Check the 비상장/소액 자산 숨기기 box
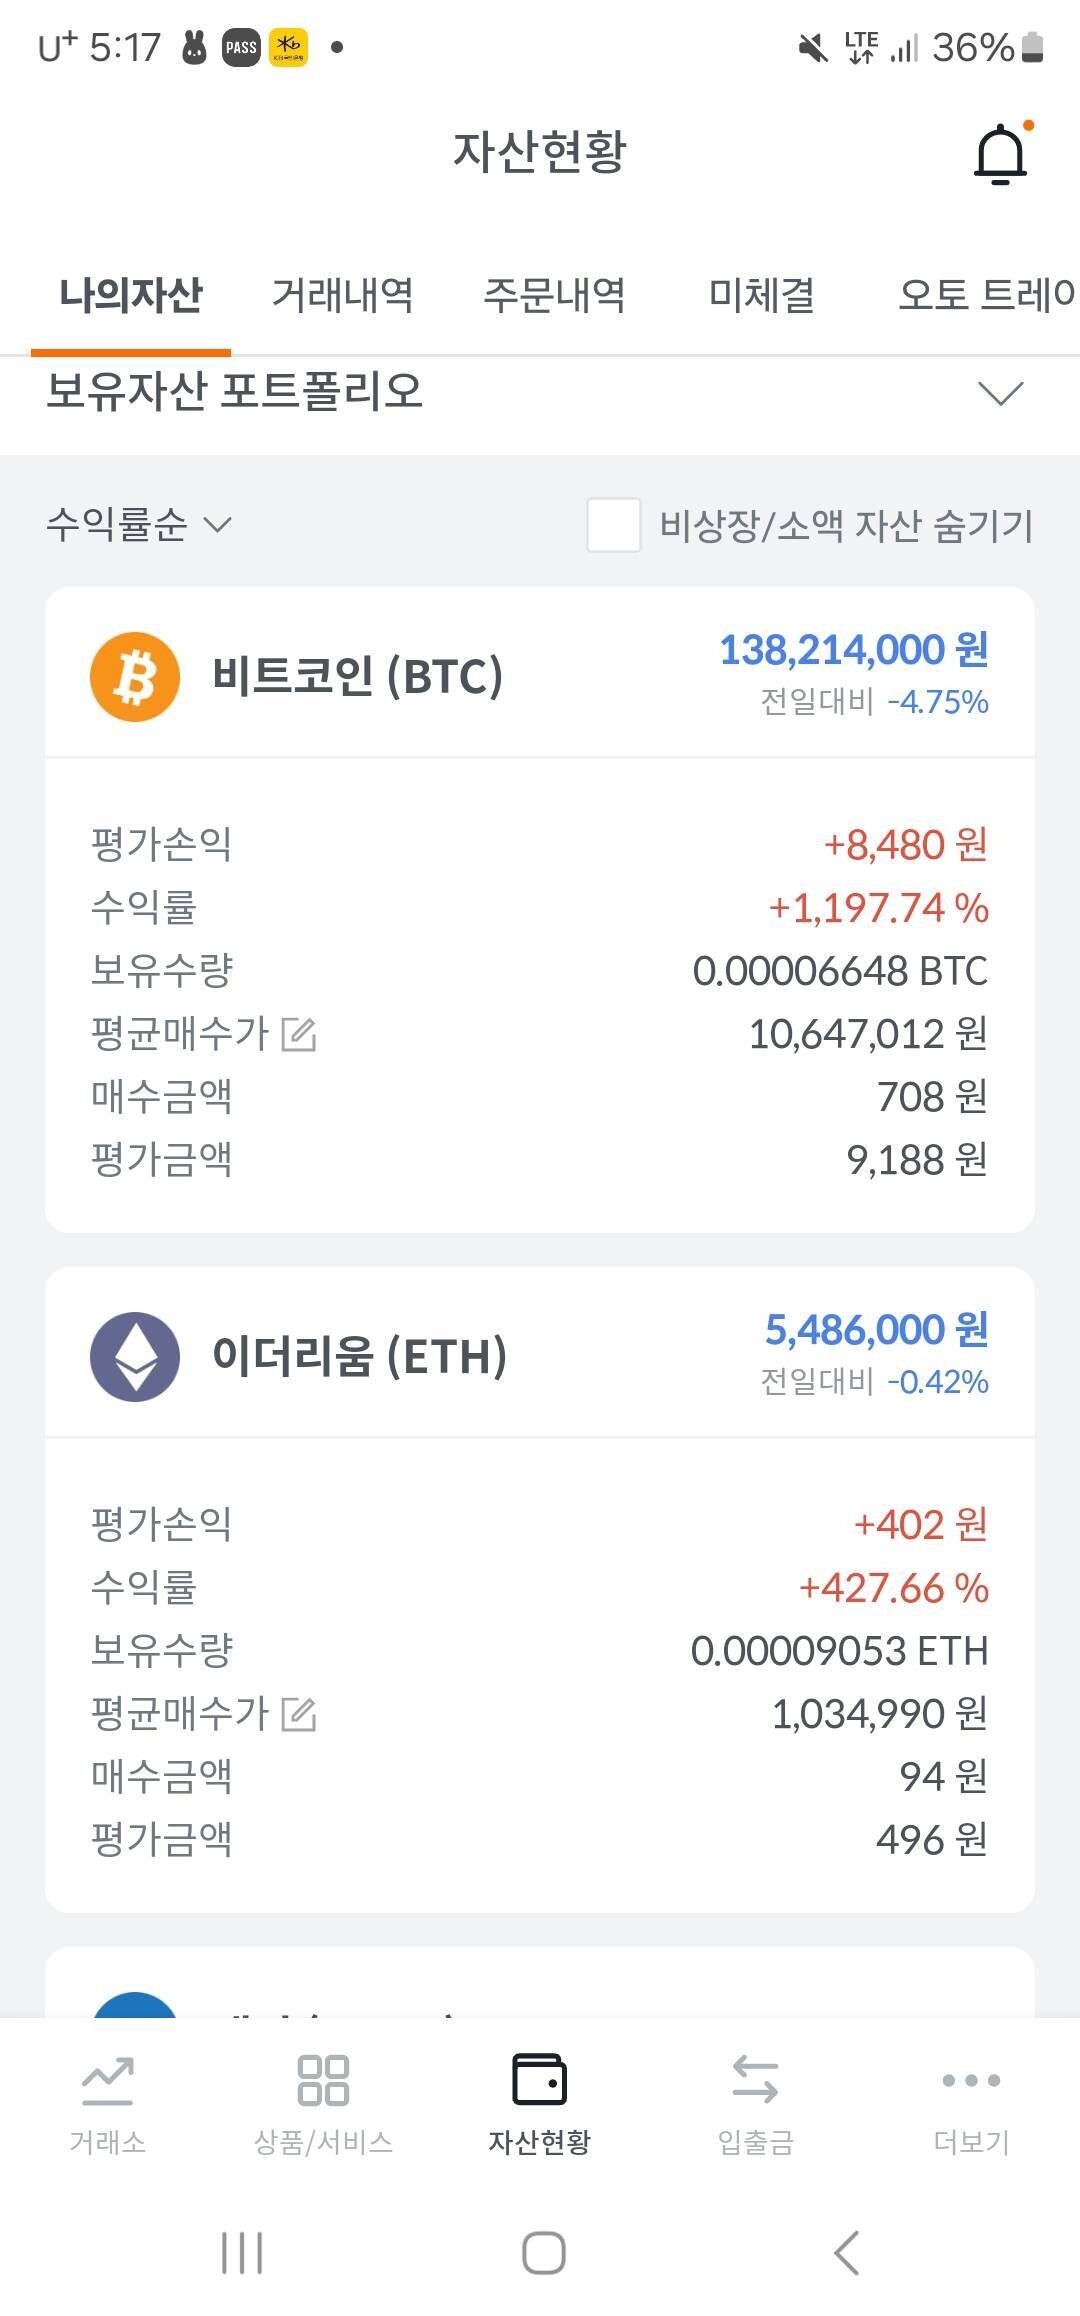 click(x=613, y=525)
